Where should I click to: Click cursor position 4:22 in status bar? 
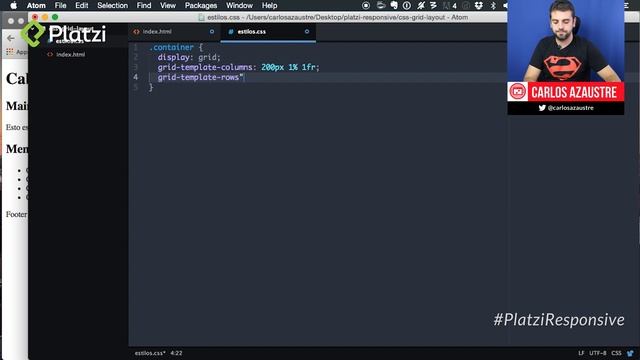(176, 353)
